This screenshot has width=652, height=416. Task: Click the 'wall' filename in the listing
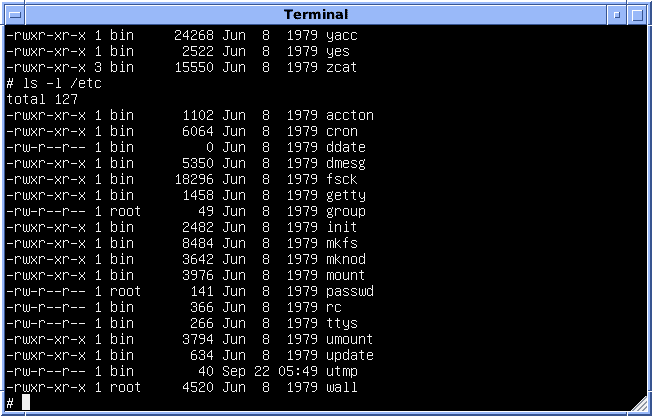(x=342, y=387)
